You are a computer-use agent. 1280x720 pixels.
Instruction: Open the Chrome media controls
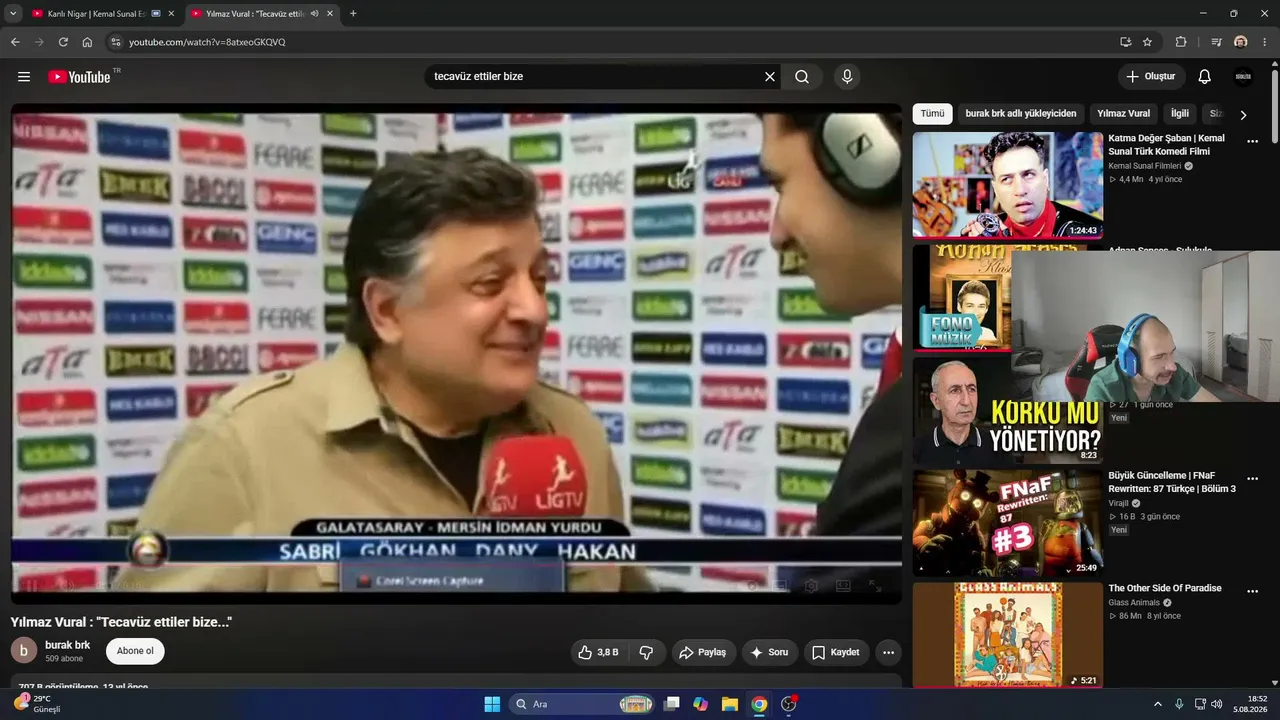tap(1217, 42)
